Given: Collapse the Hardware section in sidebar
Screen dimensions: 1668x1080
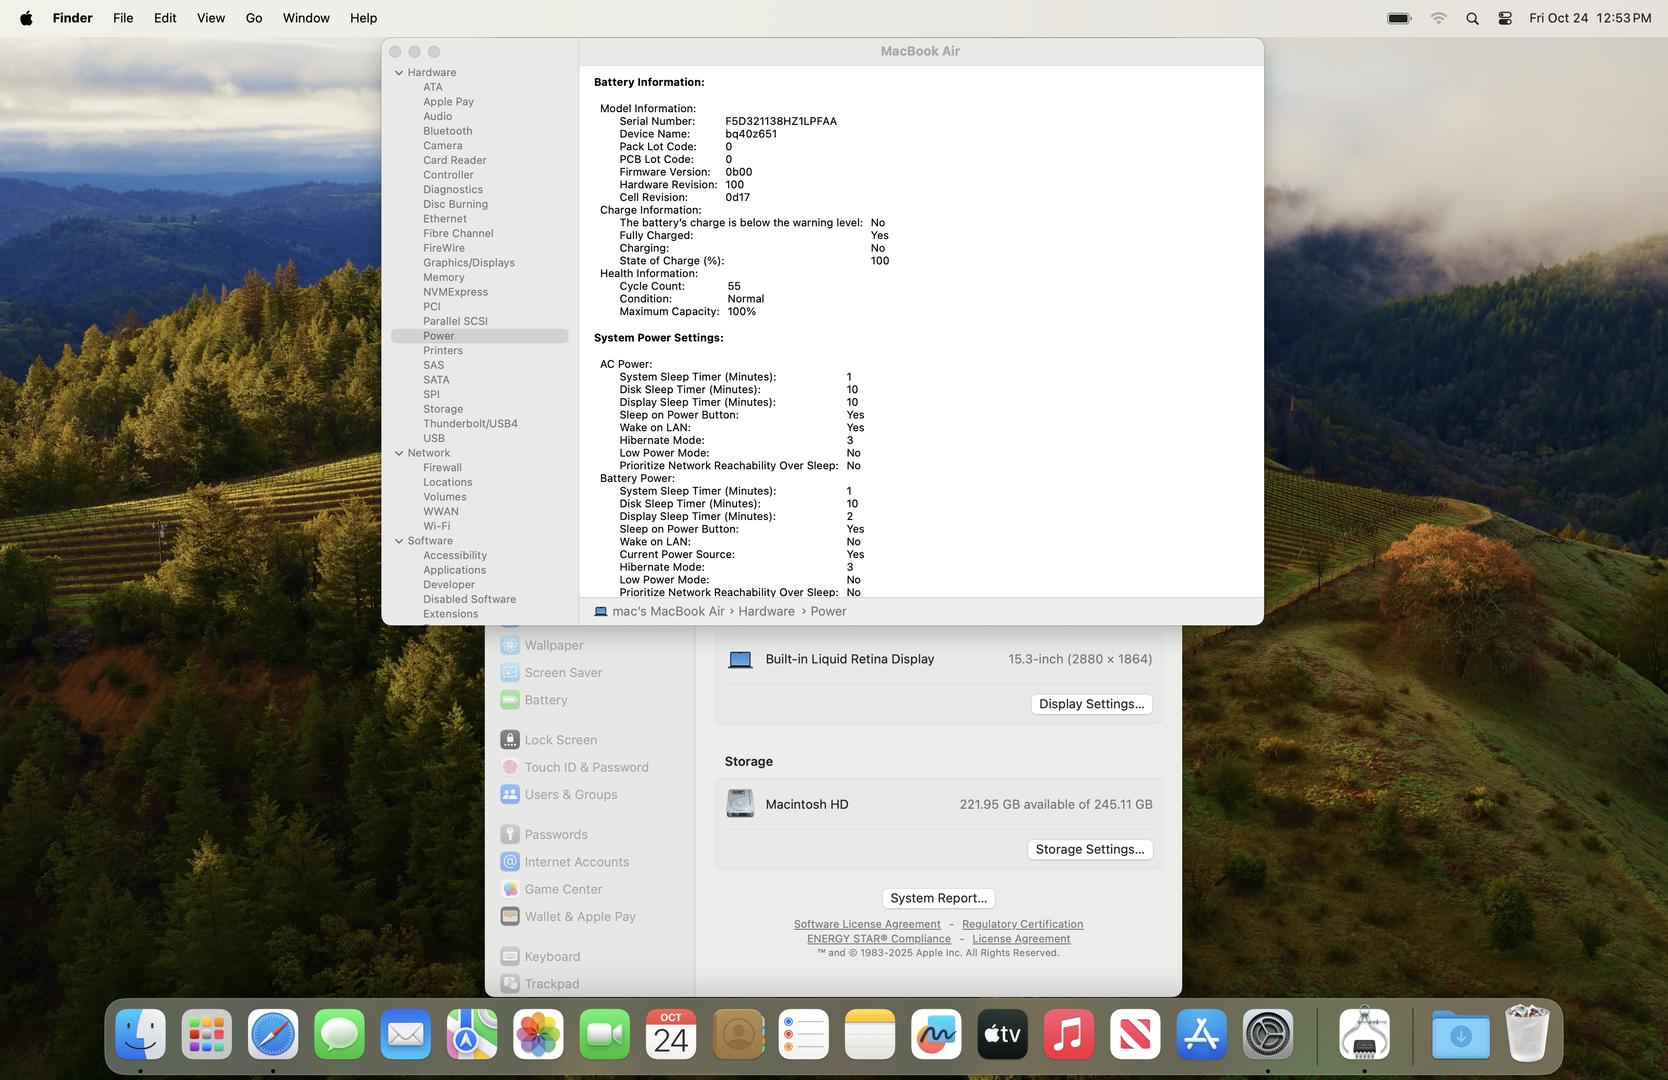Looking at the screenshot, I should [399, 73].
